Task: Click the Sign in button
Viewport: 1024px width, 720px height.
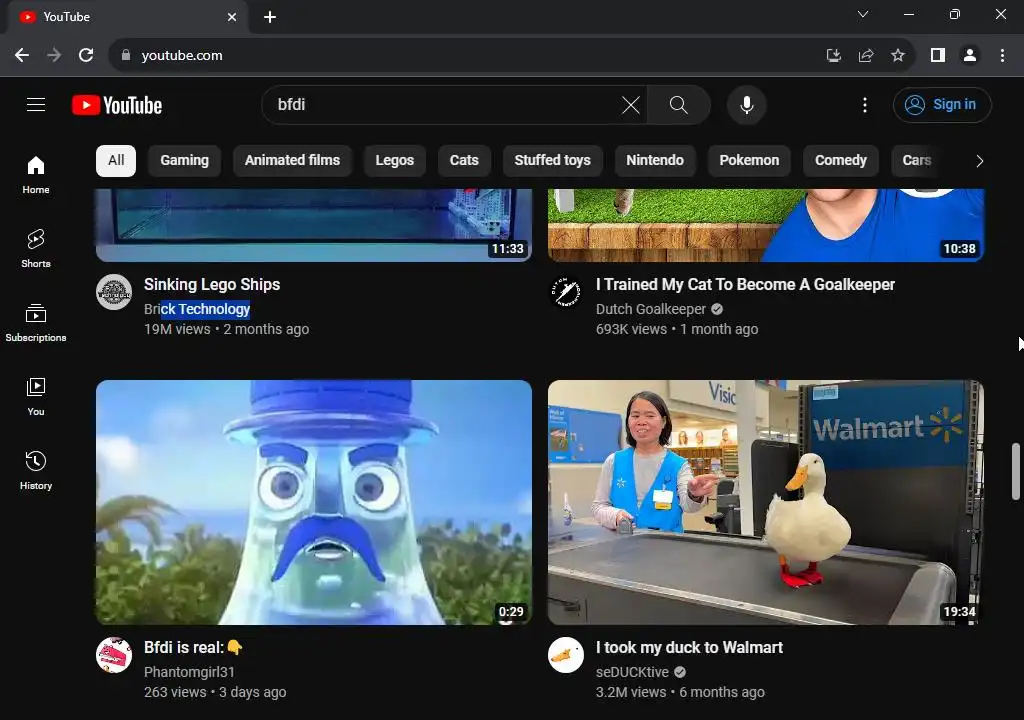Action: (x=942, y=105)
